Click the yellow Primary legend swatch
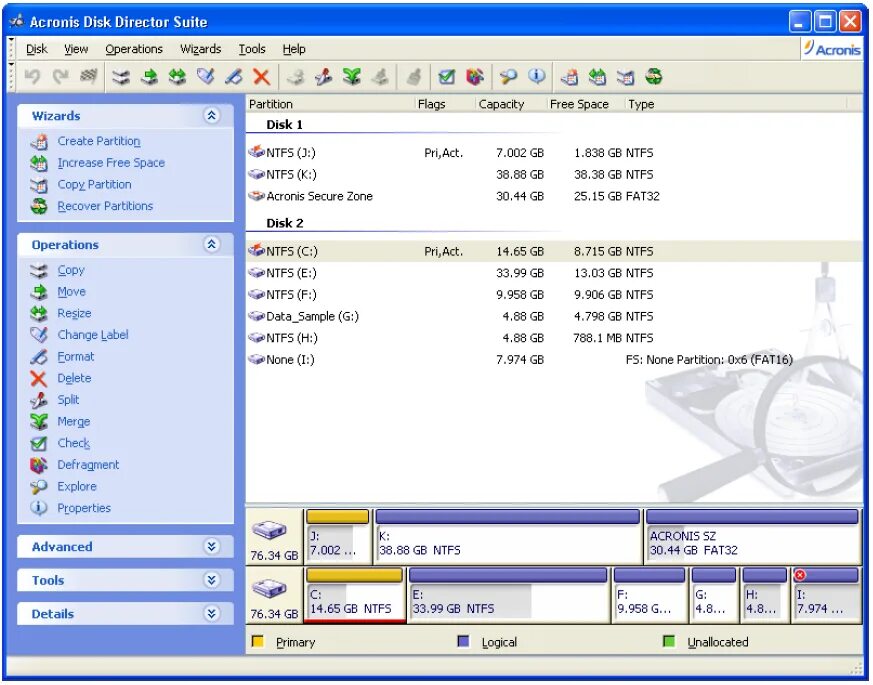Screen dimensions: 873x685 point(257,641)
